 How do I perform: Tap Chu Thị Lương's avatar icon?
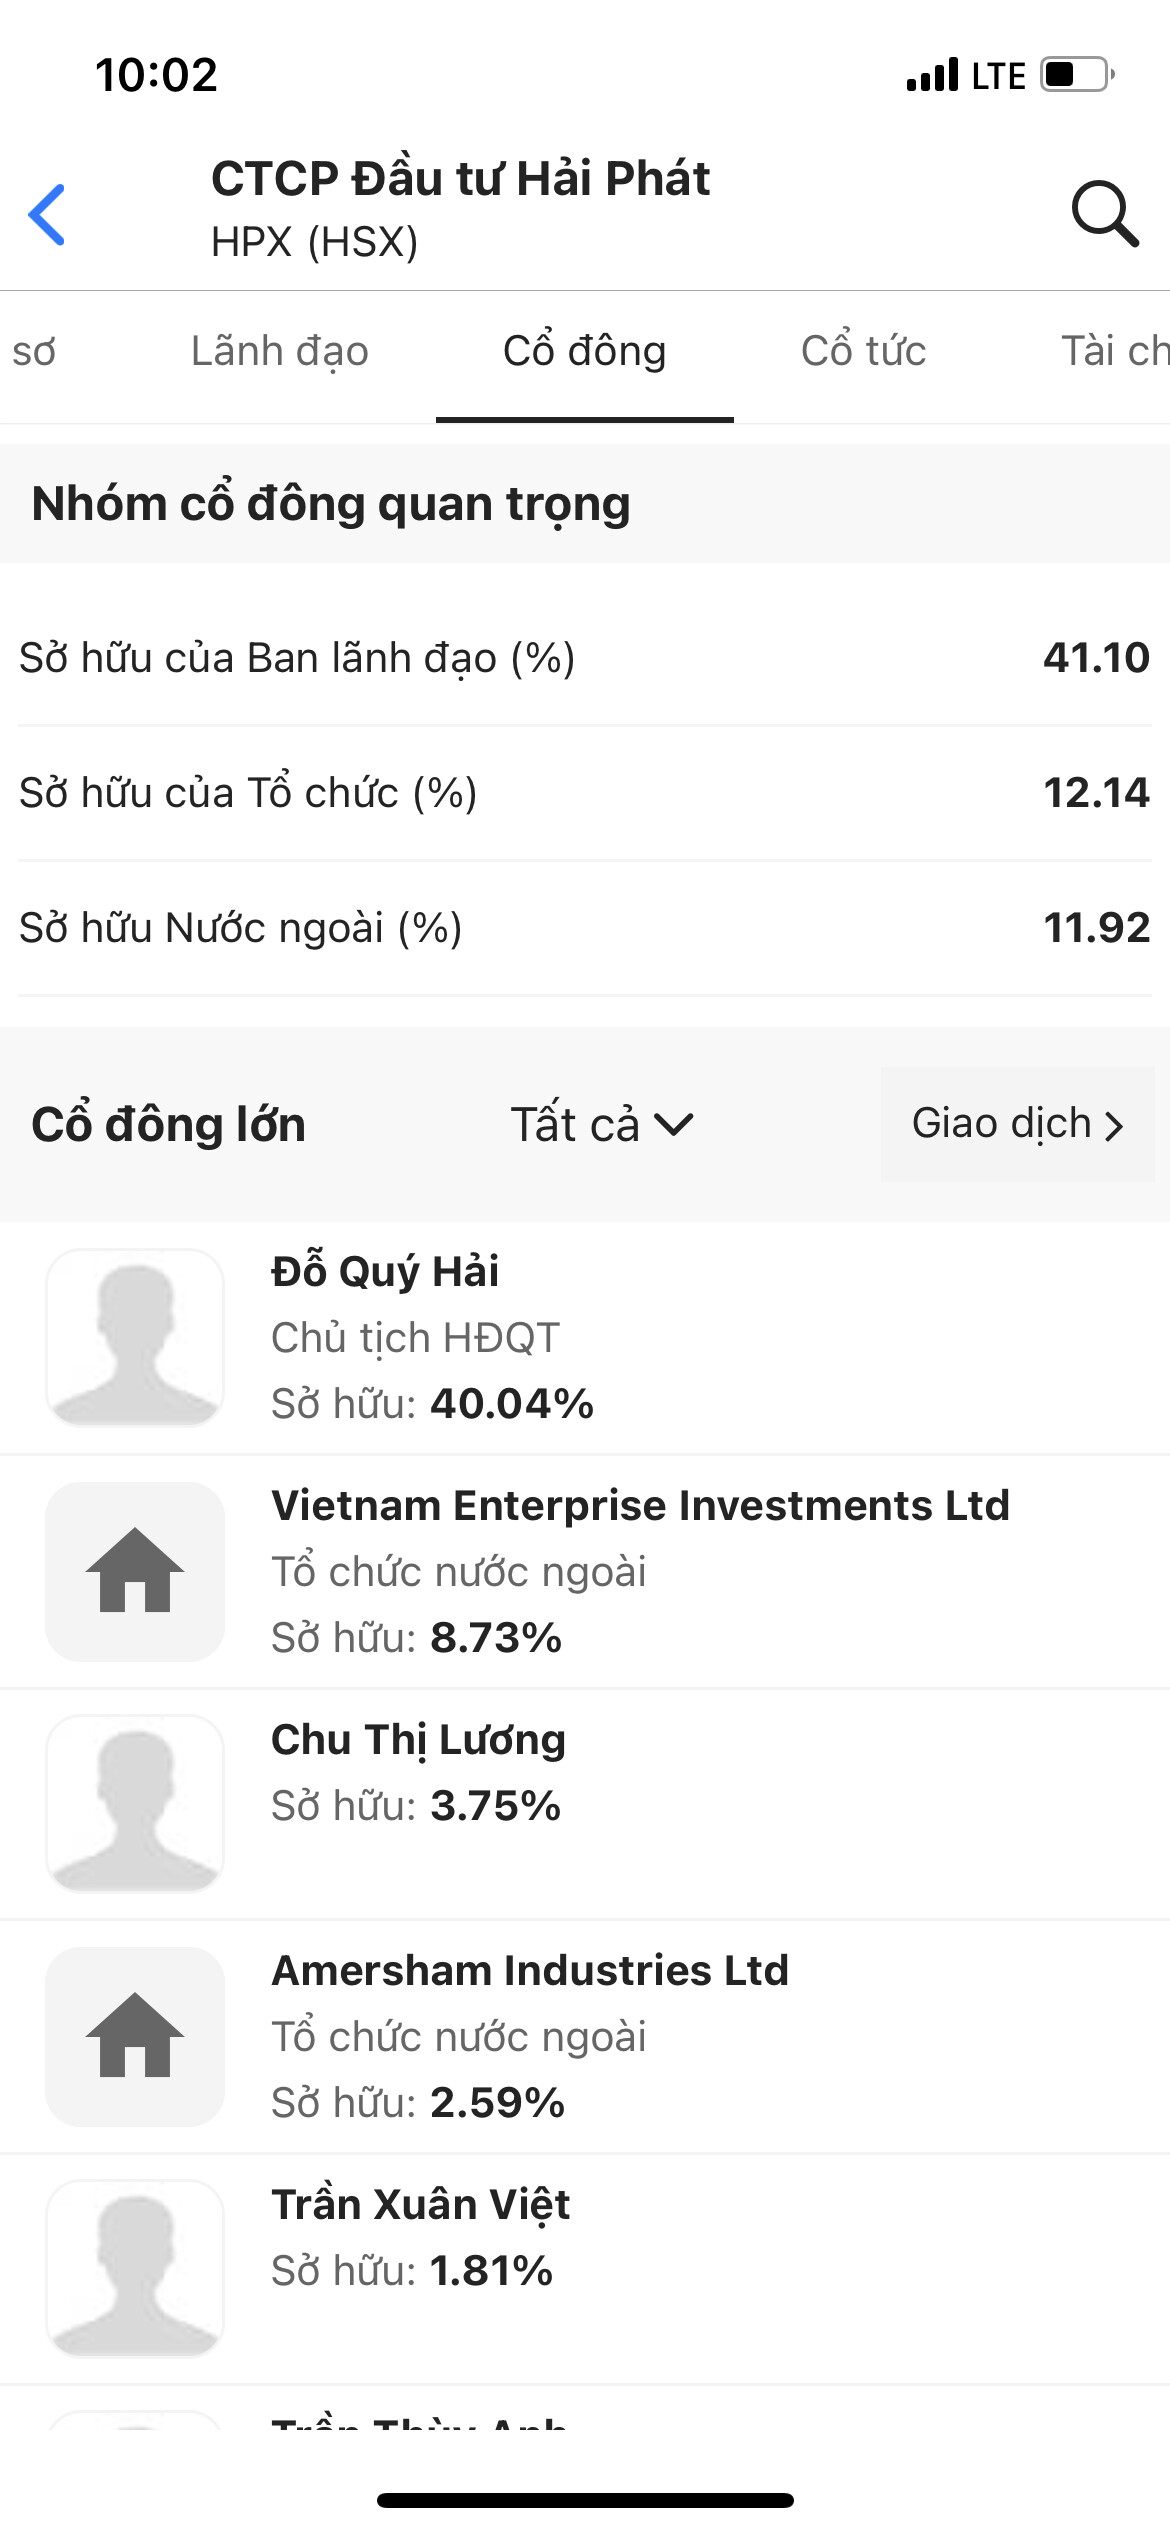click(135, 1803)
